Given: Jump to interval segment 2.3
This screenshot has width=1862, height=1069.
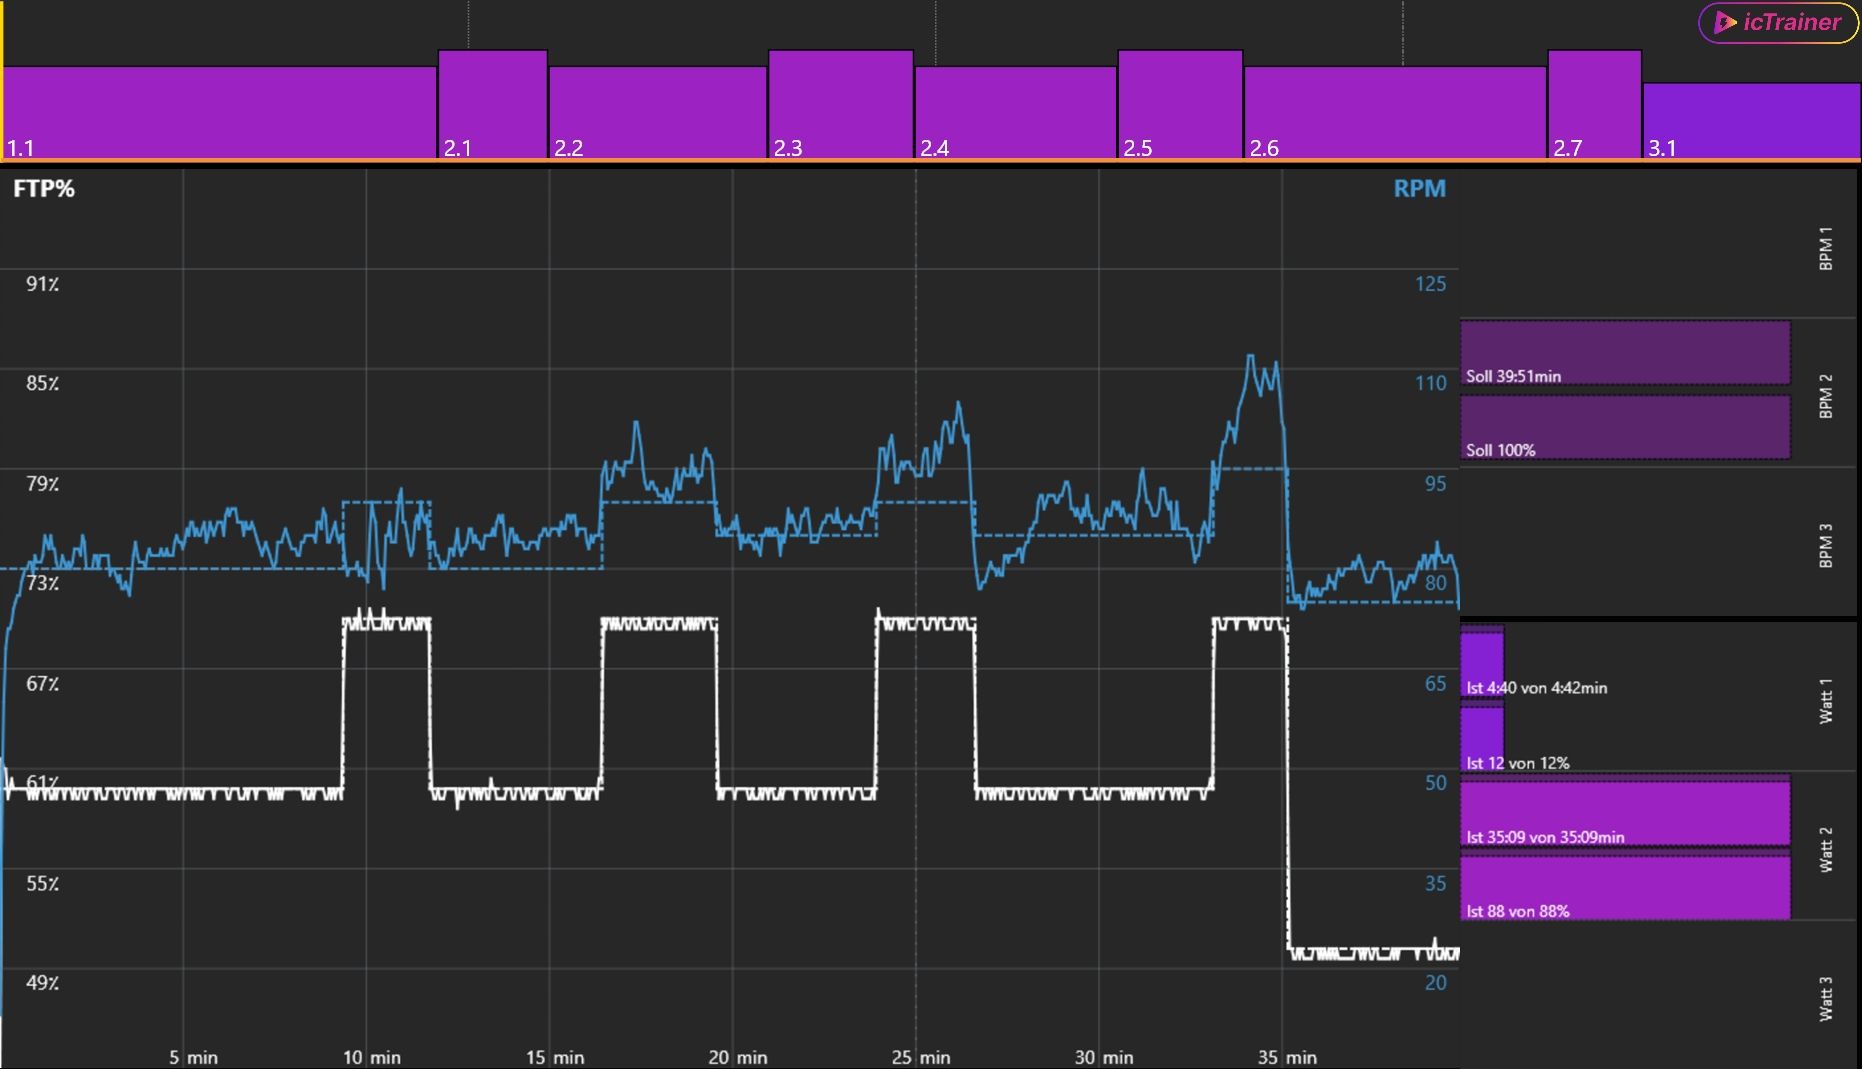Looking at the screenshot, I should (x=840, y=105).
